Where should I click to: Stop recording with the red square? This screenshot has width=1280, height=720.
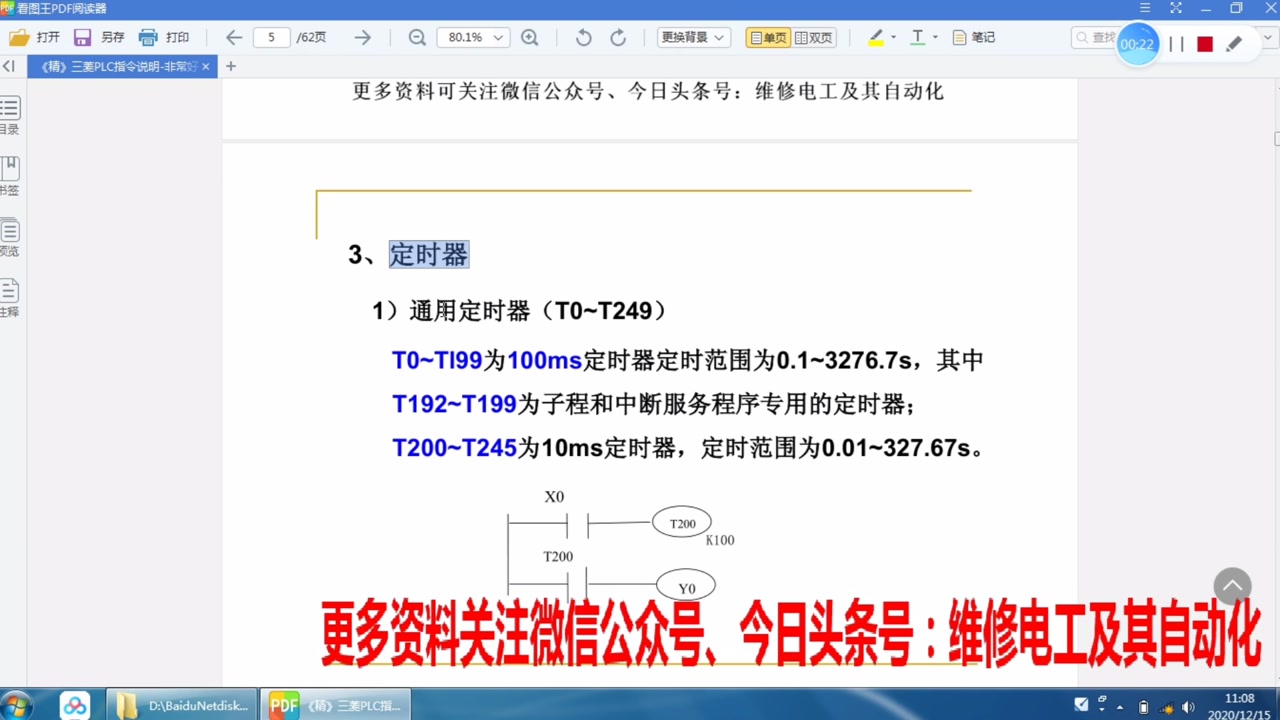coord(1205,44)
